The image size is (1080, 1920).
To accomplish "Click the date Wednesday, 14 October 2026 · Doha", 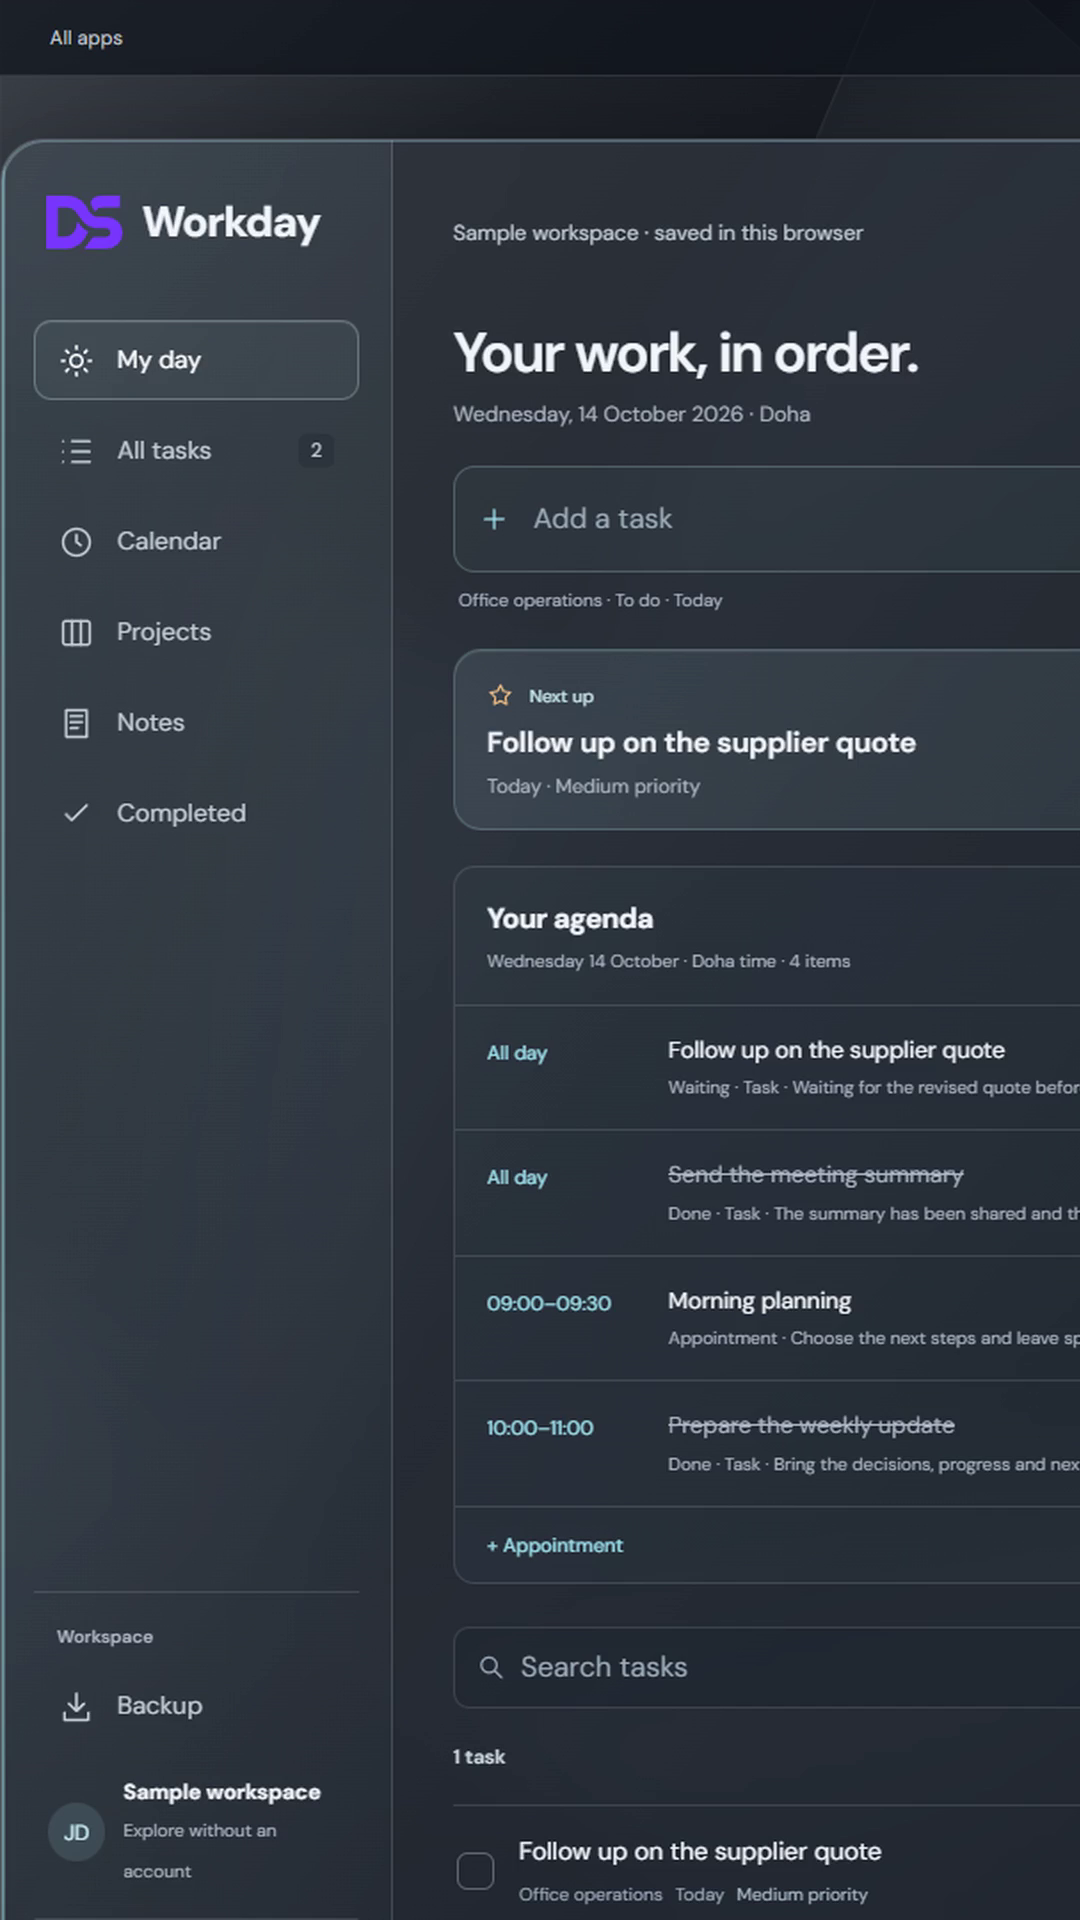I will pos(632,414).
